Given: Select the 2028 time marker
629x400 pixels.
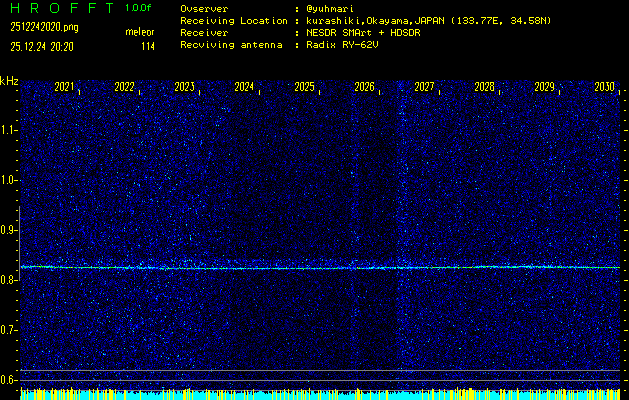Looking at the screenshot, I should pos(484,88).
